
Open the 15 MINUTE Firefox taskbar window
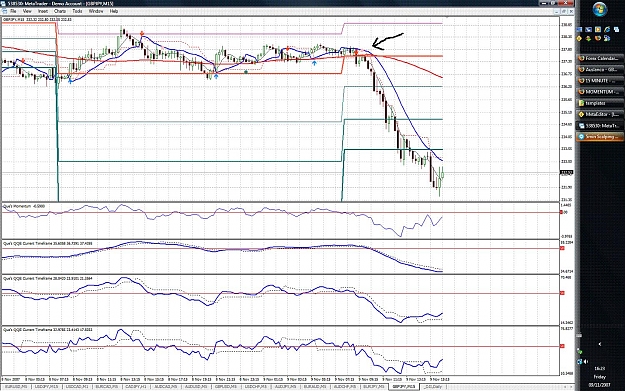599,81
